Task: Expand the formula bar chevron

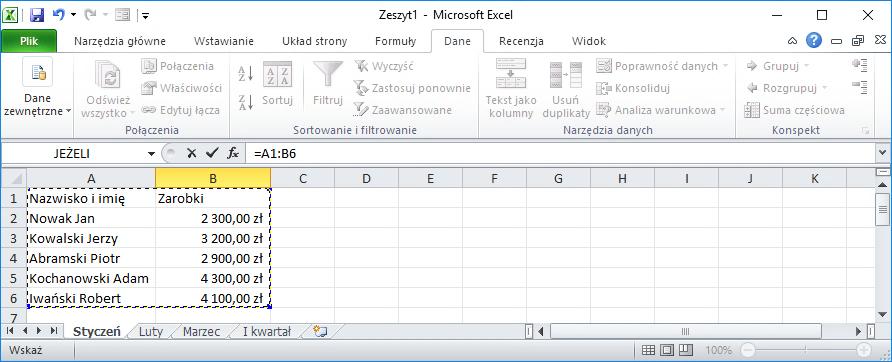Action: coord(882,153)
